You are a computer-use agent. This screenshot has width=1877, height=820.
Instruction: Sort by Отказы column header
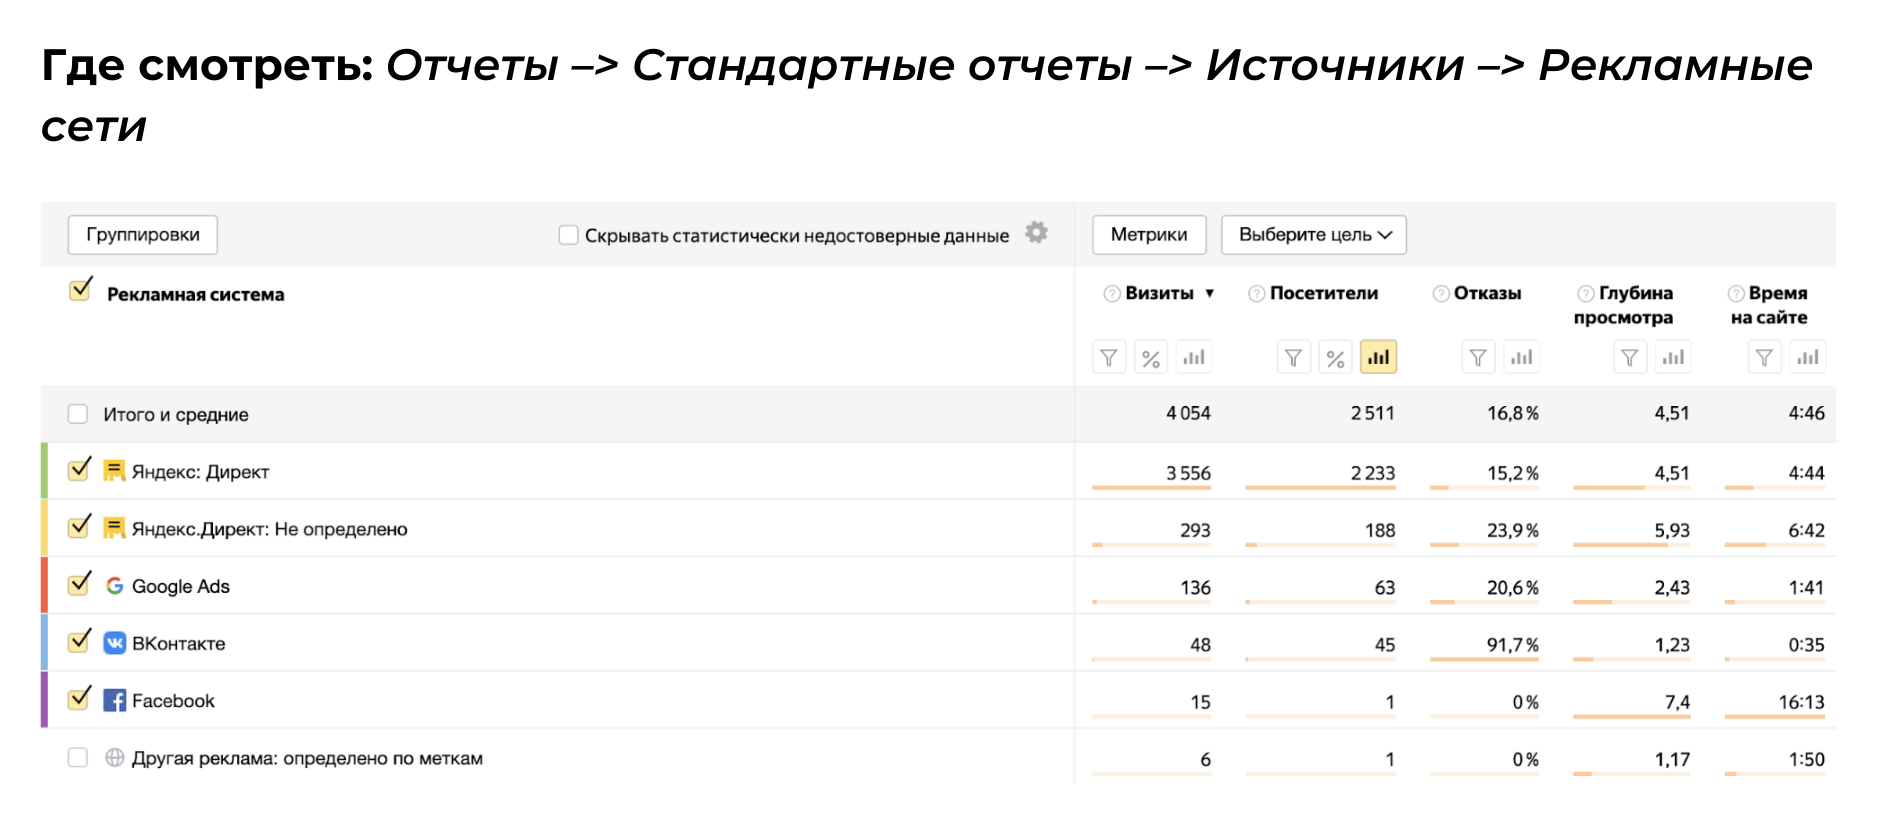pyautogui.click(x=1487, y=294)
